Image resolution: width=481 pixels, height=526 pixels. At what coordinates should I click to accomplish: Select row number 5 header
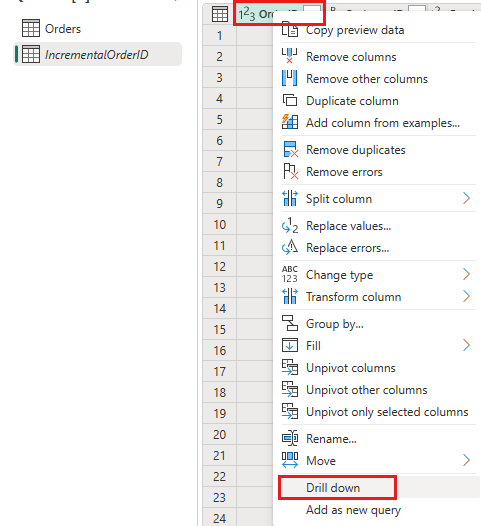tap(220, 119)
